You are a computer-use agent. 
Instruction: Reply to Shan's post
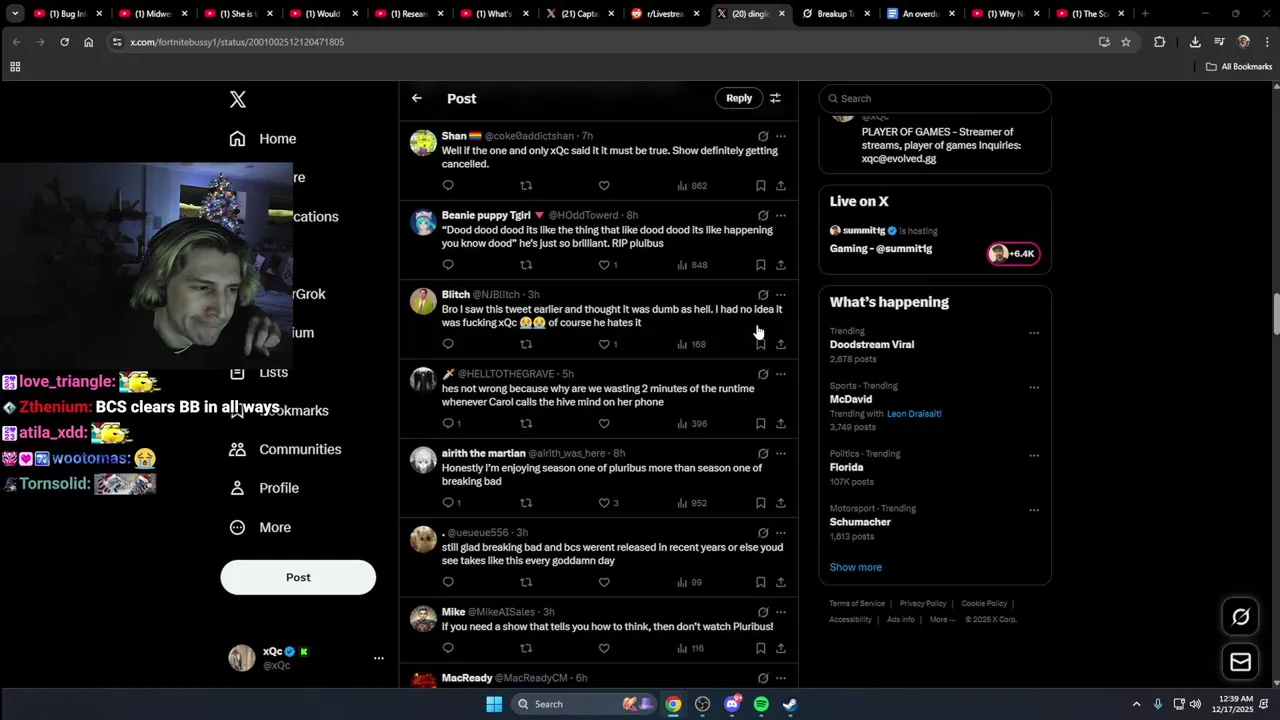click(448, 185)
